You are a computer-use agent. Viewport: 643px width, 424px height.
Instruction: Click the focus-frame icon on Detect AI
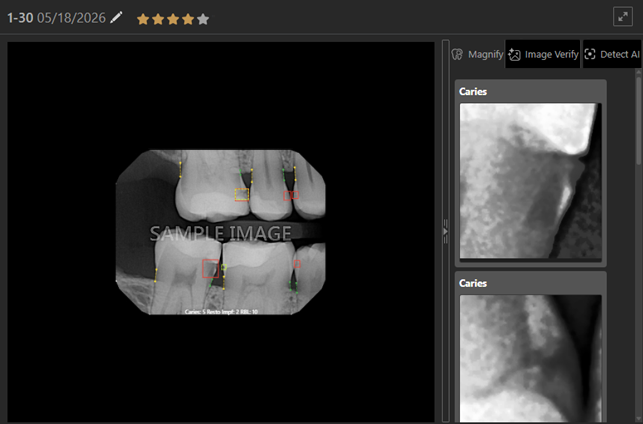[590, 54]
